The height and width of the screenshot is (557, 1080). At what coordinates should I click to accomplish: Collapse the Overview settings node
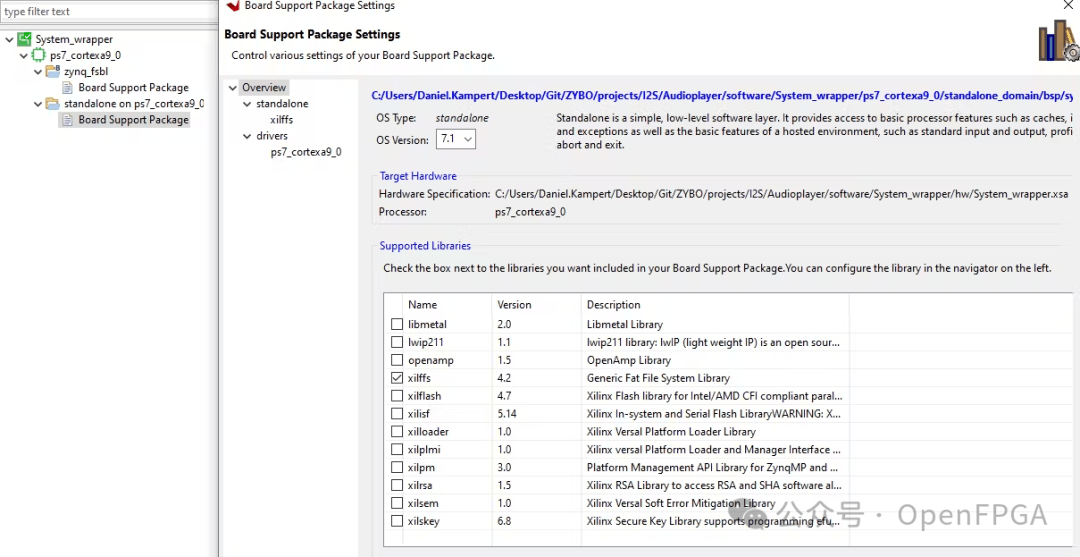(x=233, y=87)
